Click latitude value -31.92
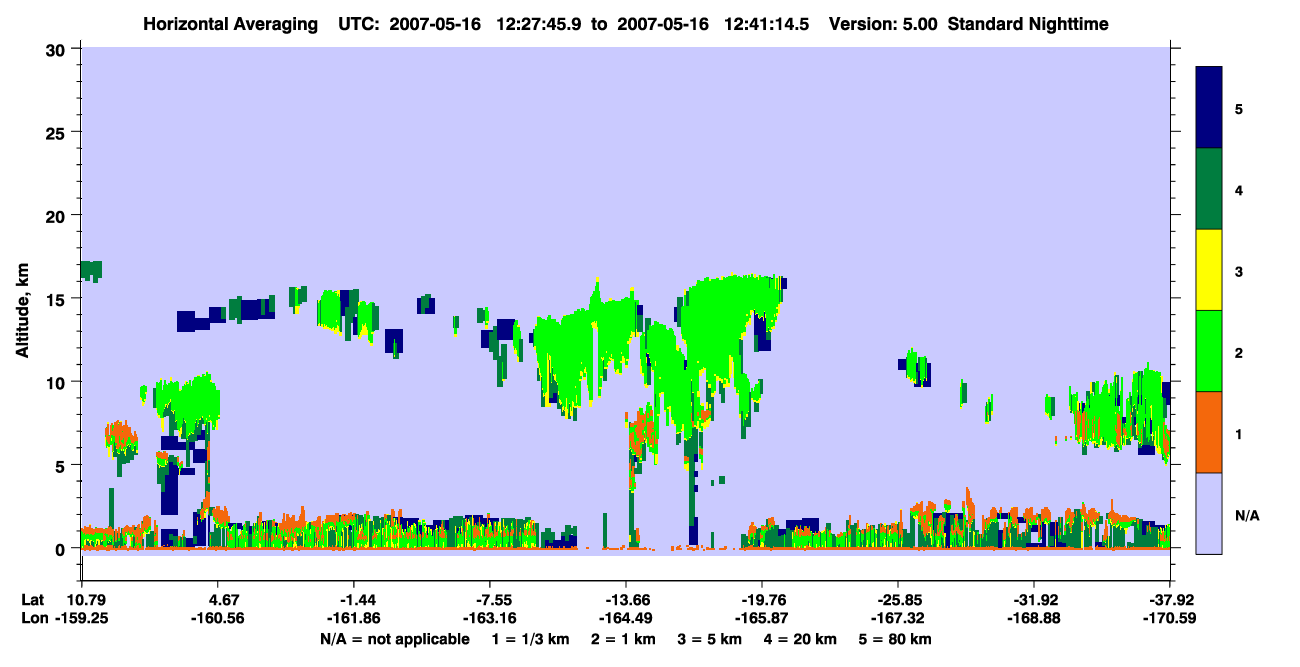Viewport: 1300px width, 667px height. coord(1033,600)
